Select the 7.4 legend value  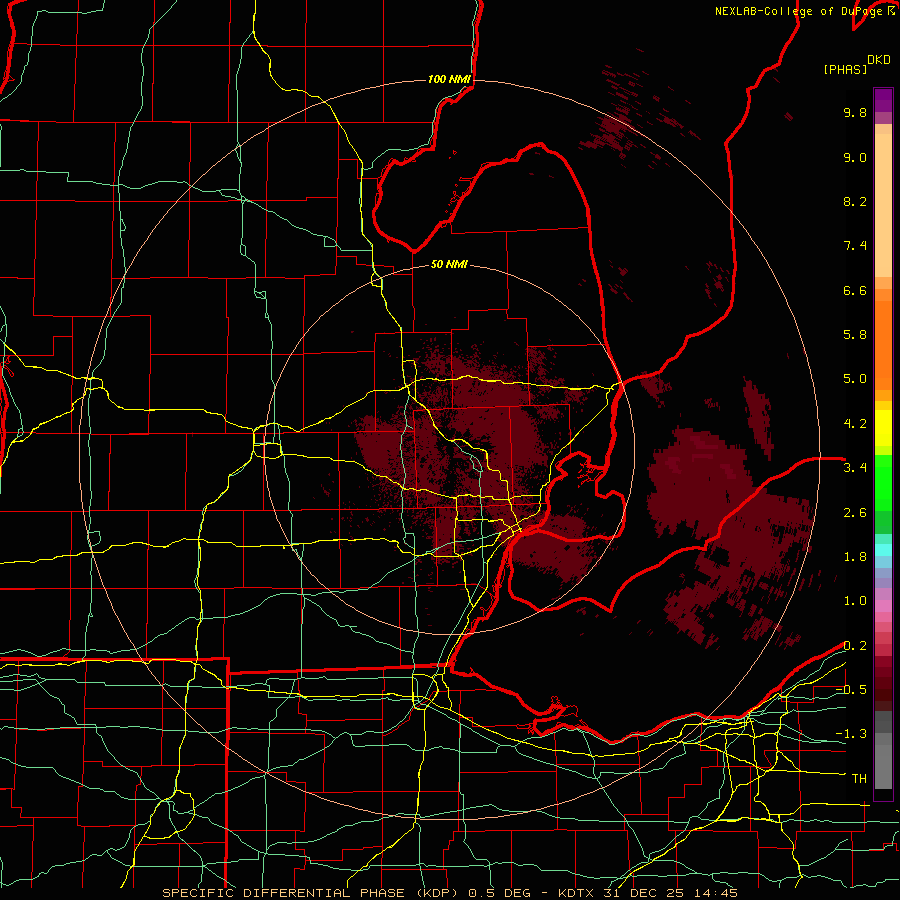855,246
